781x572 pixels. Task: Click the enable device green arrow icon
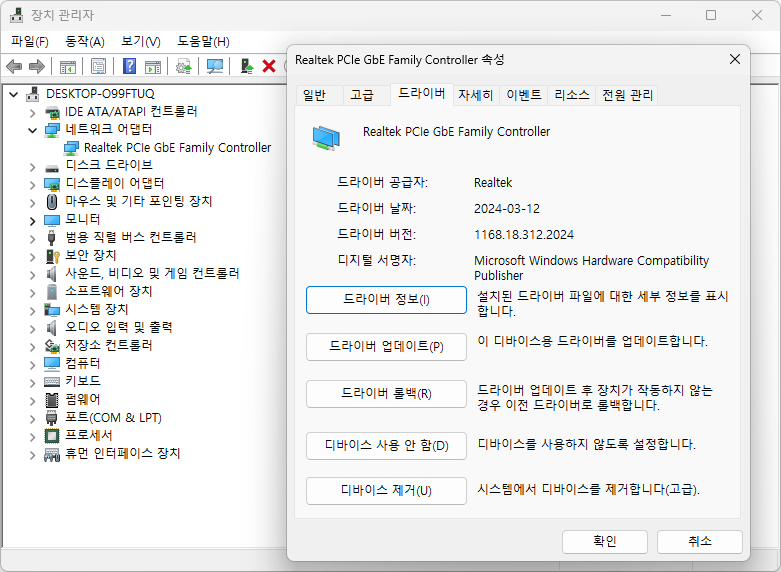click(x=247, y=66)
